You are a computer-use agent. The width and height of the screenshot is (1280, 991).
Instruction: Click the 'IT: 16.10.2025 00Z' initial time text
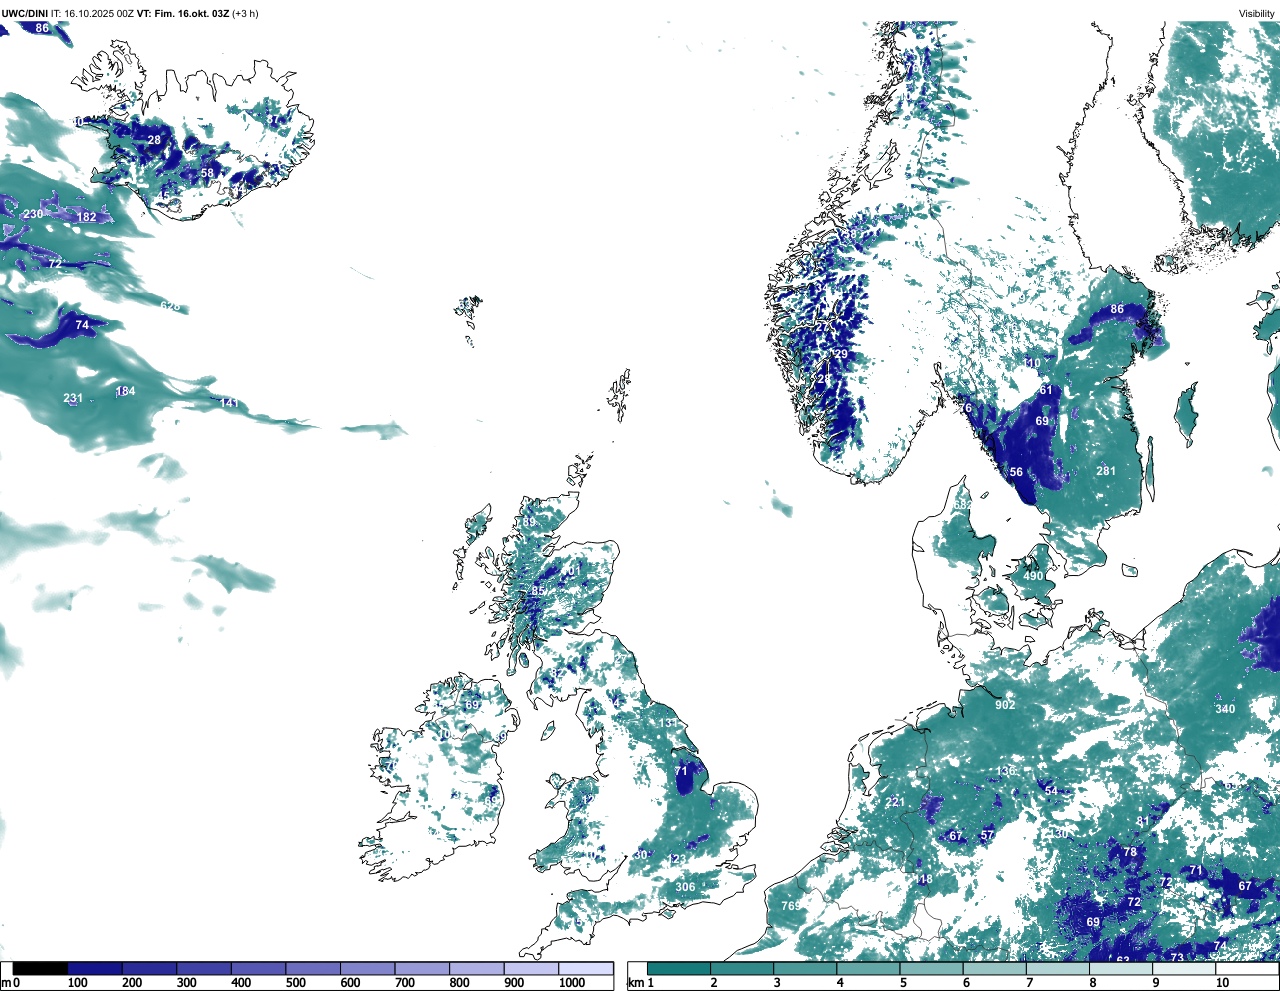coord(92,13)
